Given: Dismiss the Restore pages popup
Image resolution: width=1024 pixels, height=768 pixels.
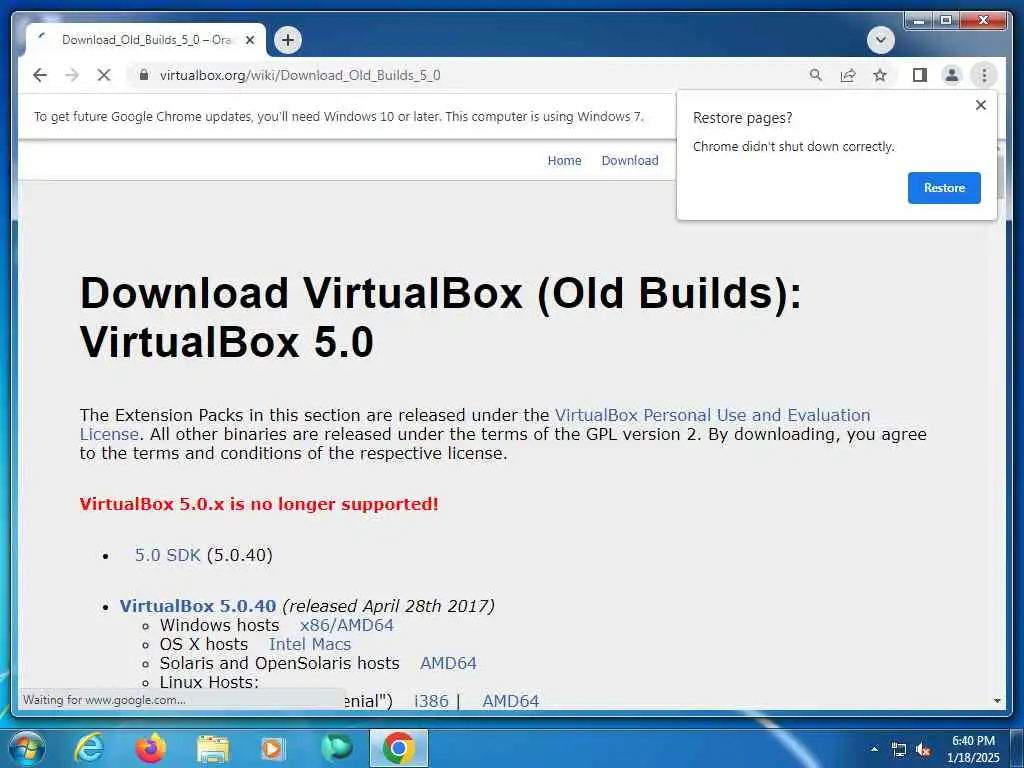Looking at the screenshot, I should pos(980,105).
